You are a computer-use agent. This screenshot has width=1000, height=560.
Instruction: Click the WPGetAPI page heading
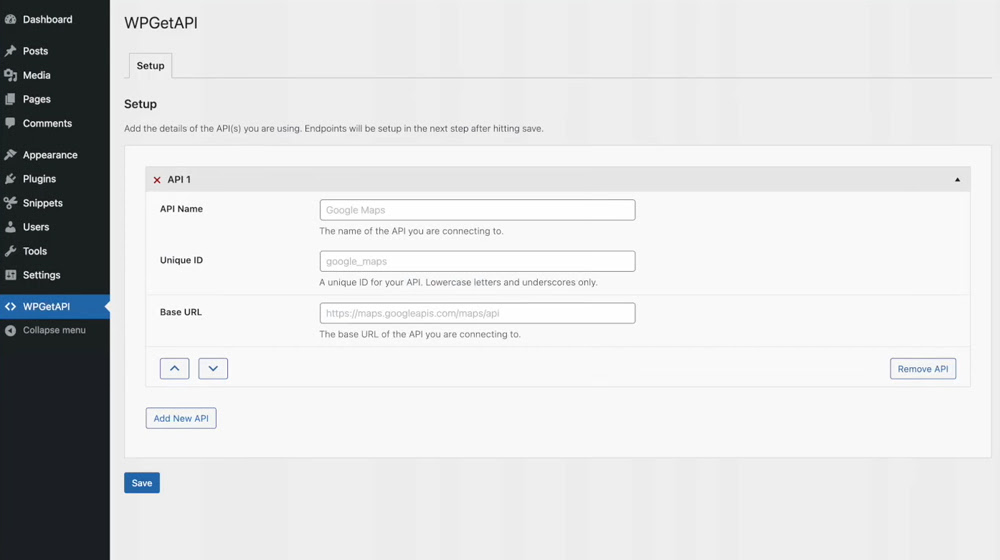tap(161, 23)
